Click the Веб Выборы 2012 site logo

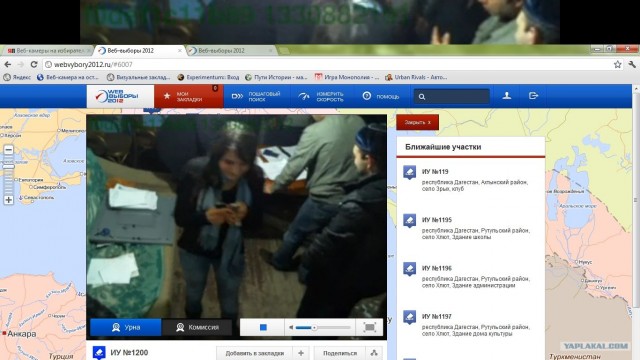120,96
